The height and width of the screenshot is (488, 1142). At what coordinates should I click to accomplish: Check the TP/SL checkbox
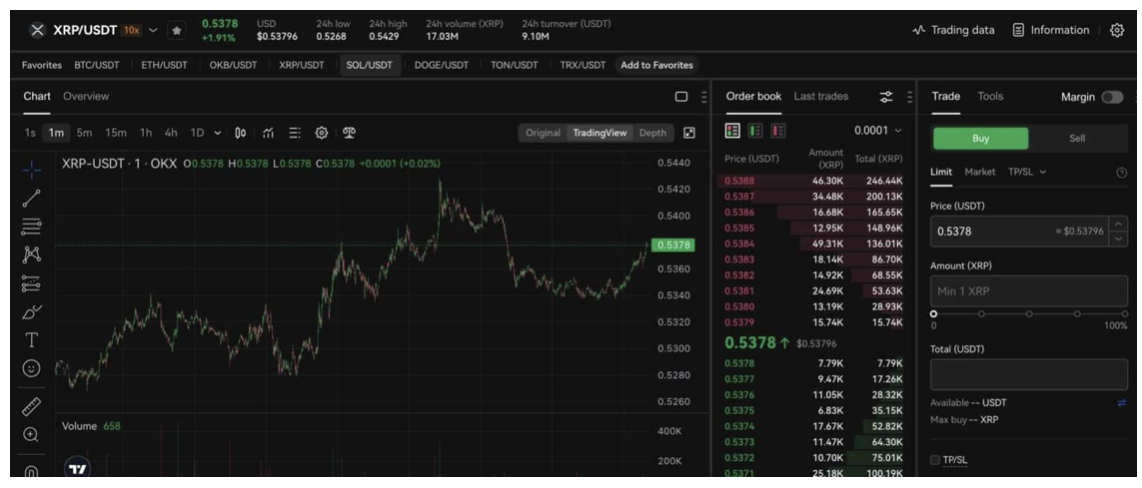935,460
